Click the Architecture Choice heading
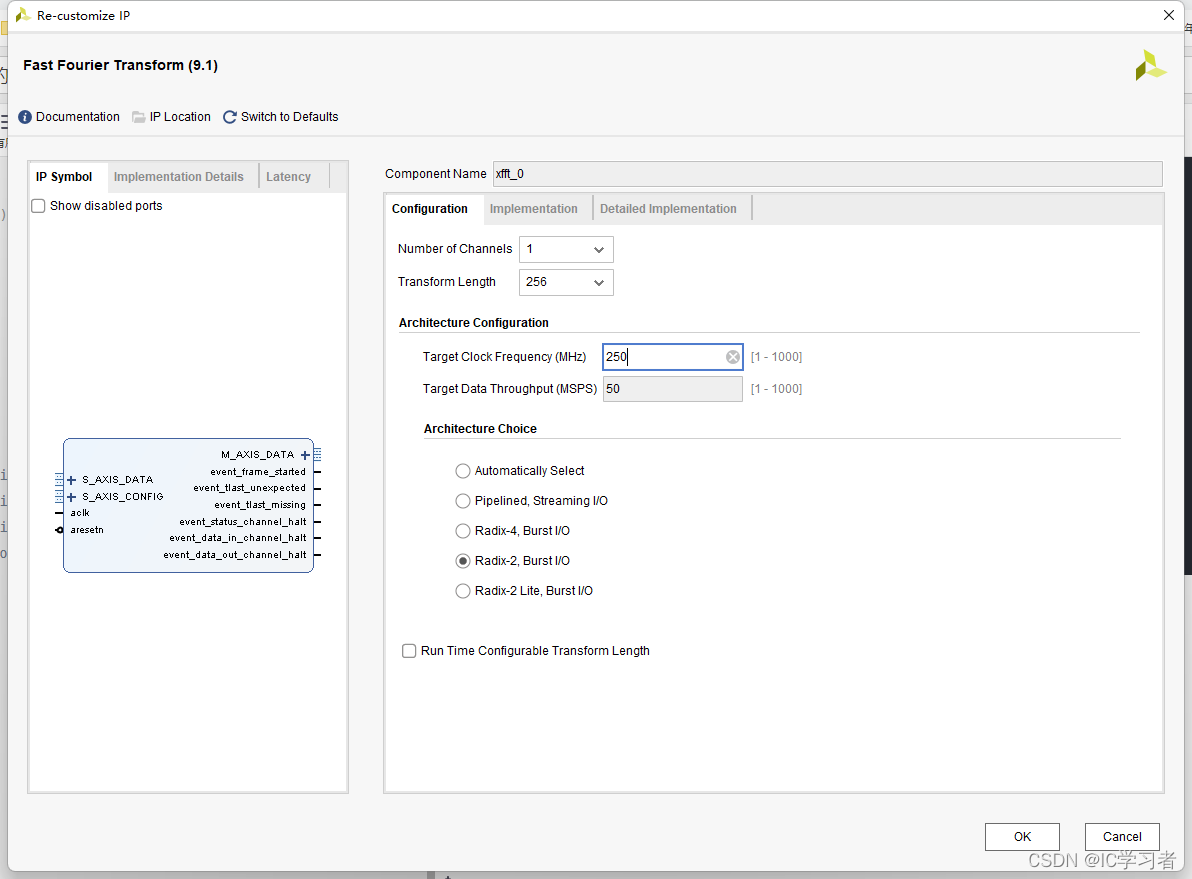 (480, 429)
